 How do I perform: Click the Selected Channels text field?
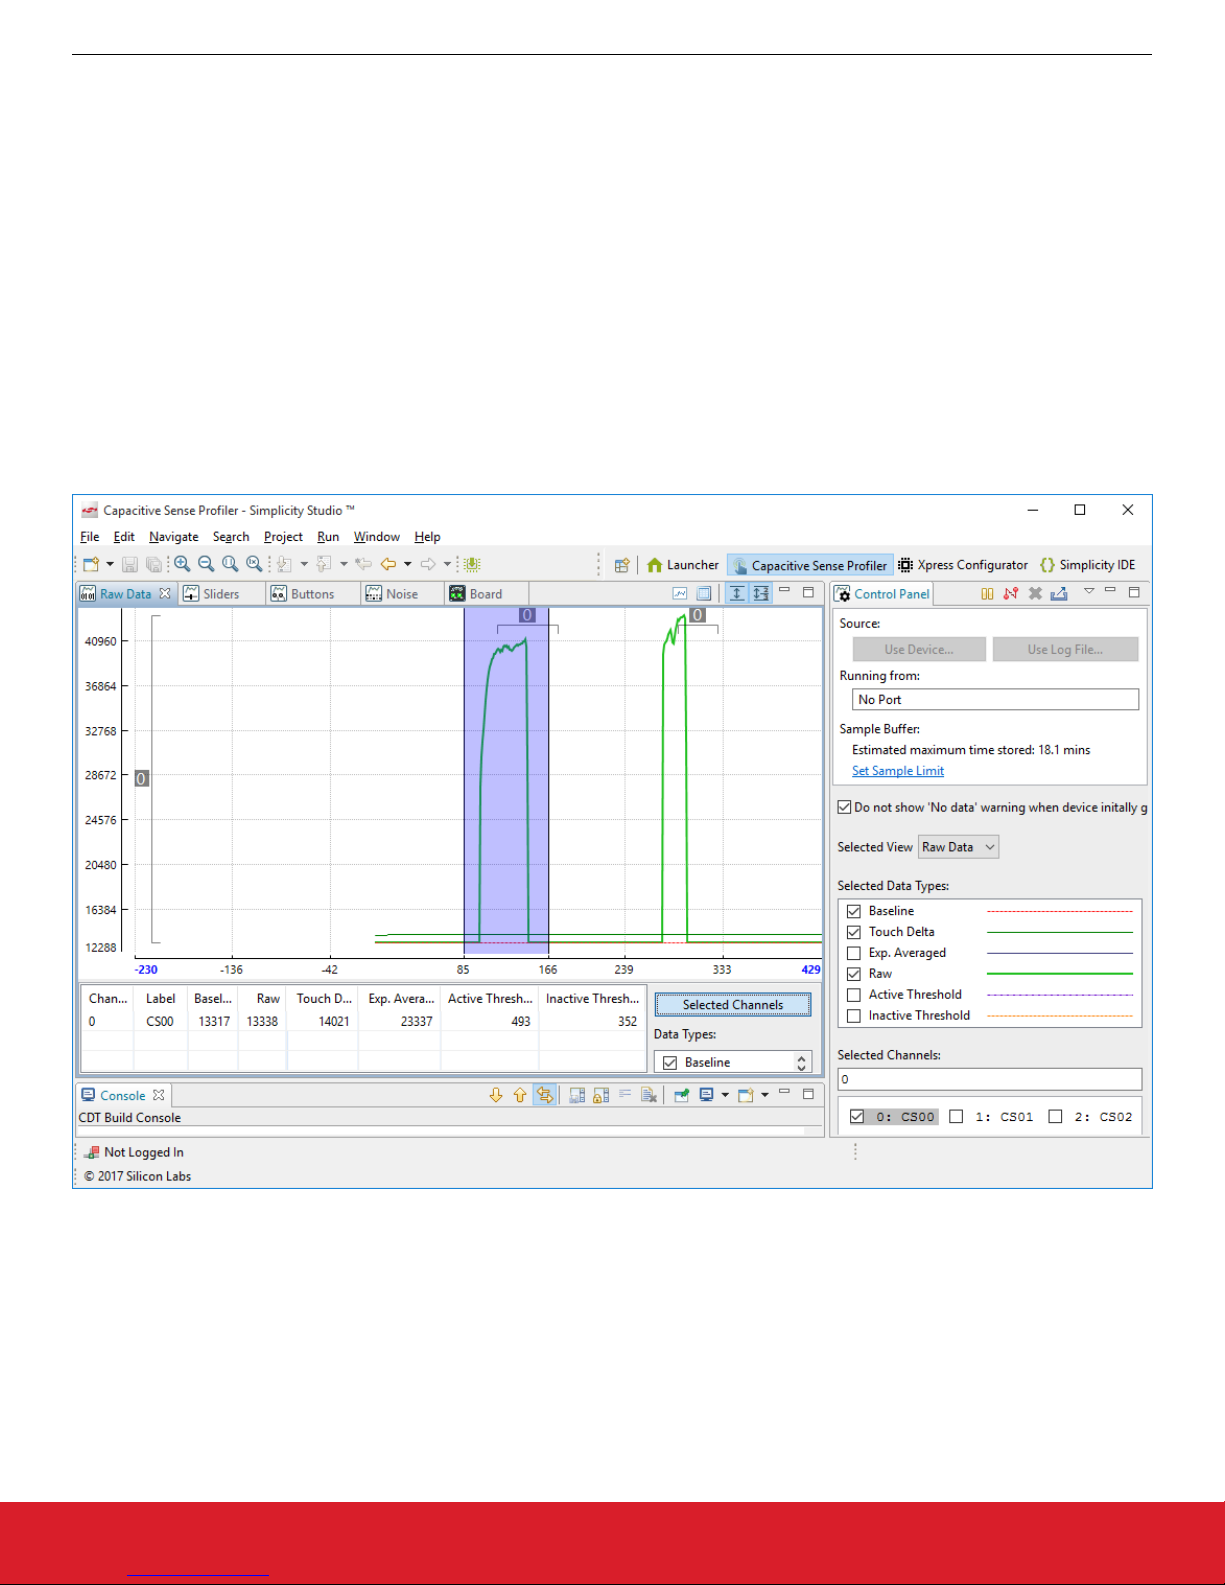pos(989,1079)
